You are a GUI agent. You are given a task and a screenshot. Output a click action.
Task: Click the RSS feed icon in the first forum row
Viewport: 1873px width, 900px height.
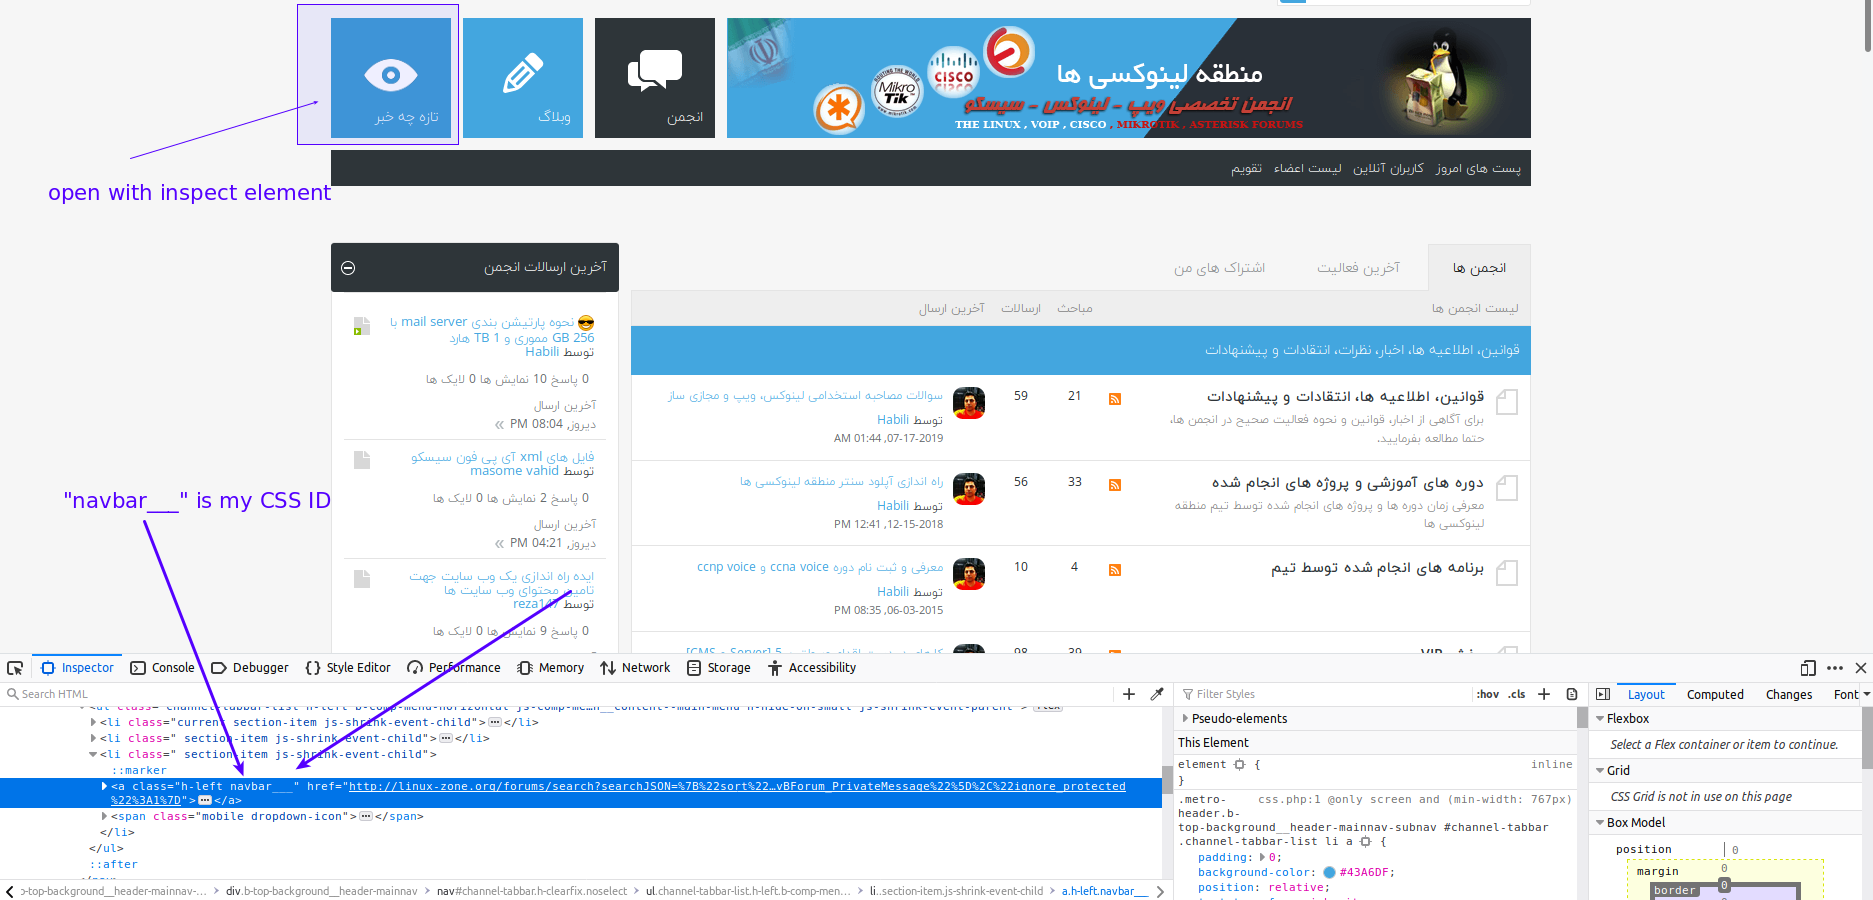pyautogui.click(x=1115, y=399)
